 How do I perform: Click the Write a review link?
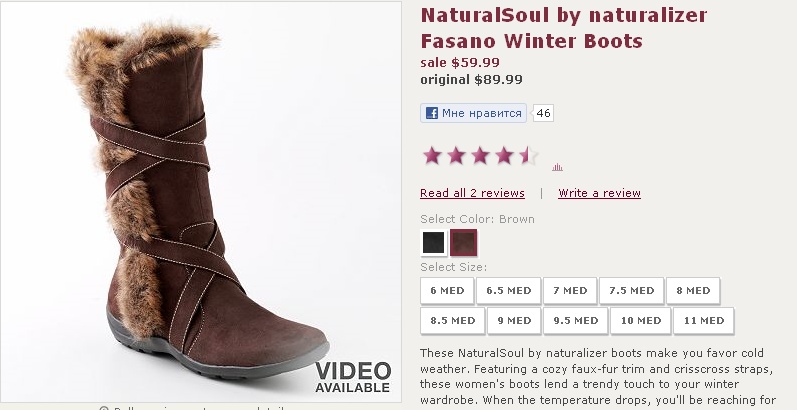(x=599, y=193)
